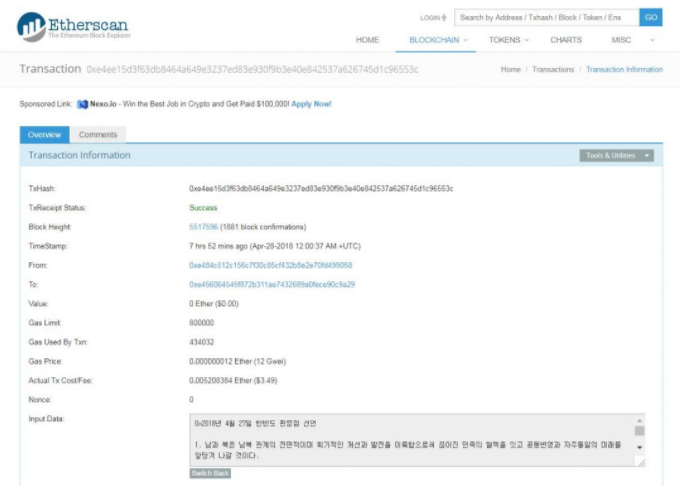Click the input data scroll-down arrow
The height and width of the screenshot is (497, 680).
pos(639,446)
